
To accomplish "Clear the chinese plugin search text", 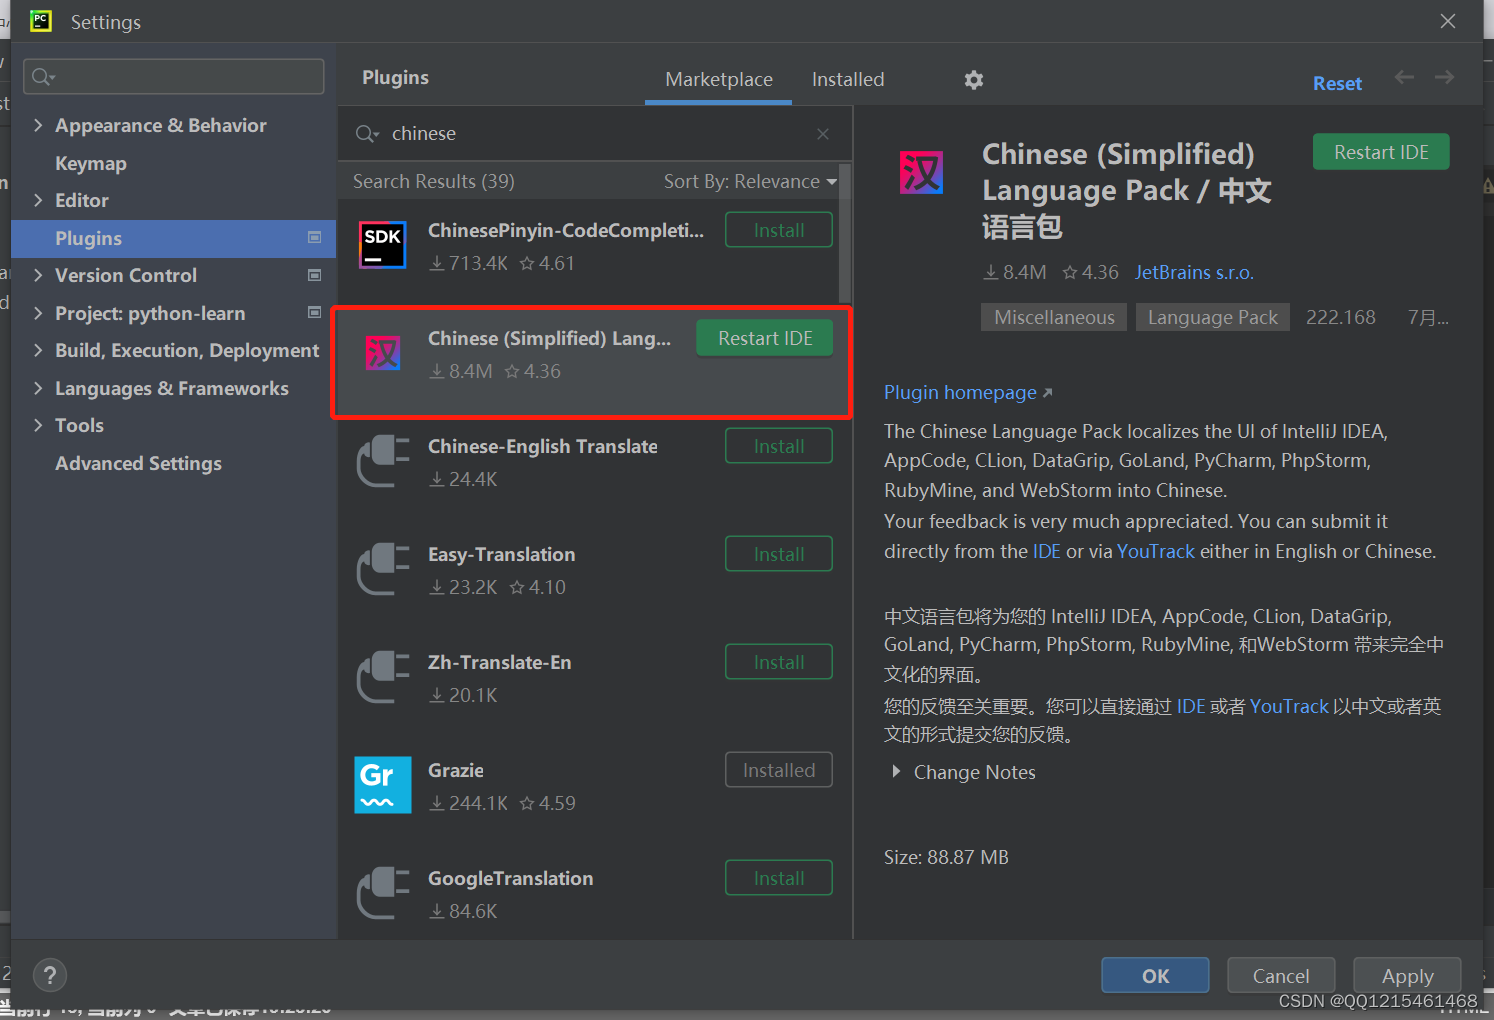I will [823, 134].
